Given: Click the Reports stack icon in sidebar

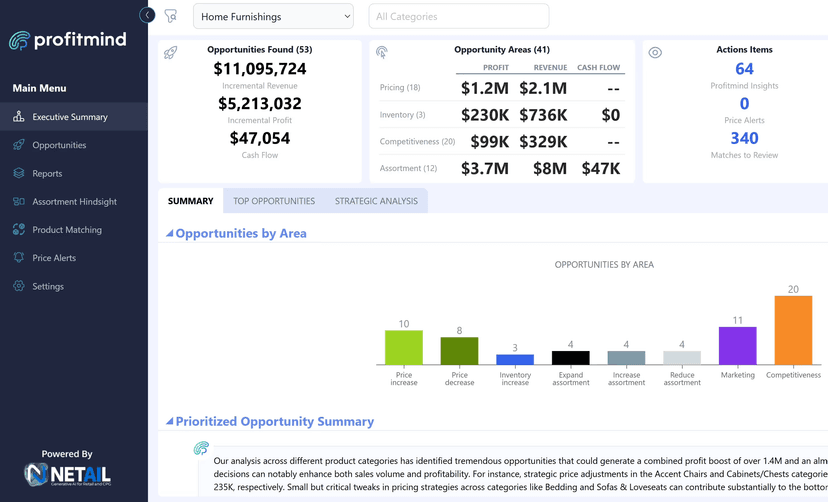Looking at the screenshot, I should tap(18, 173).
